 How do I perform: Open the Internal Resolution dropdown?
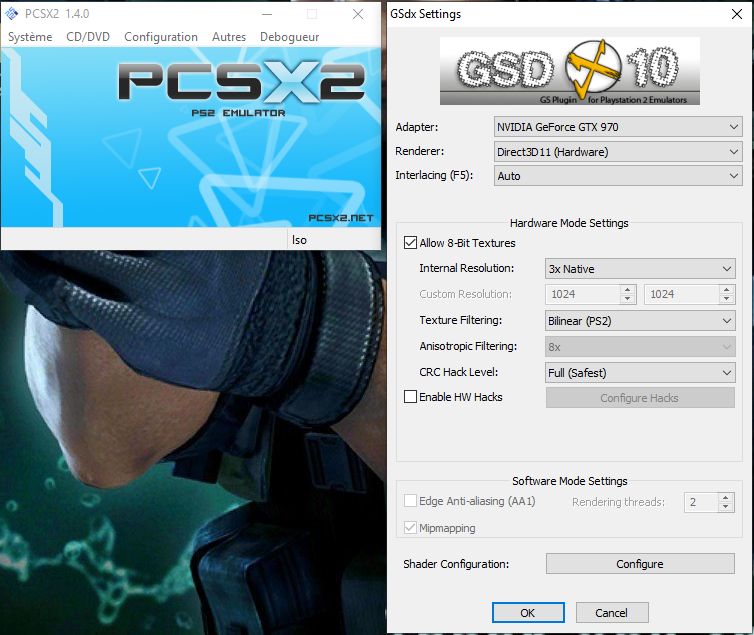pyautogui.click(x=640, y=269)
